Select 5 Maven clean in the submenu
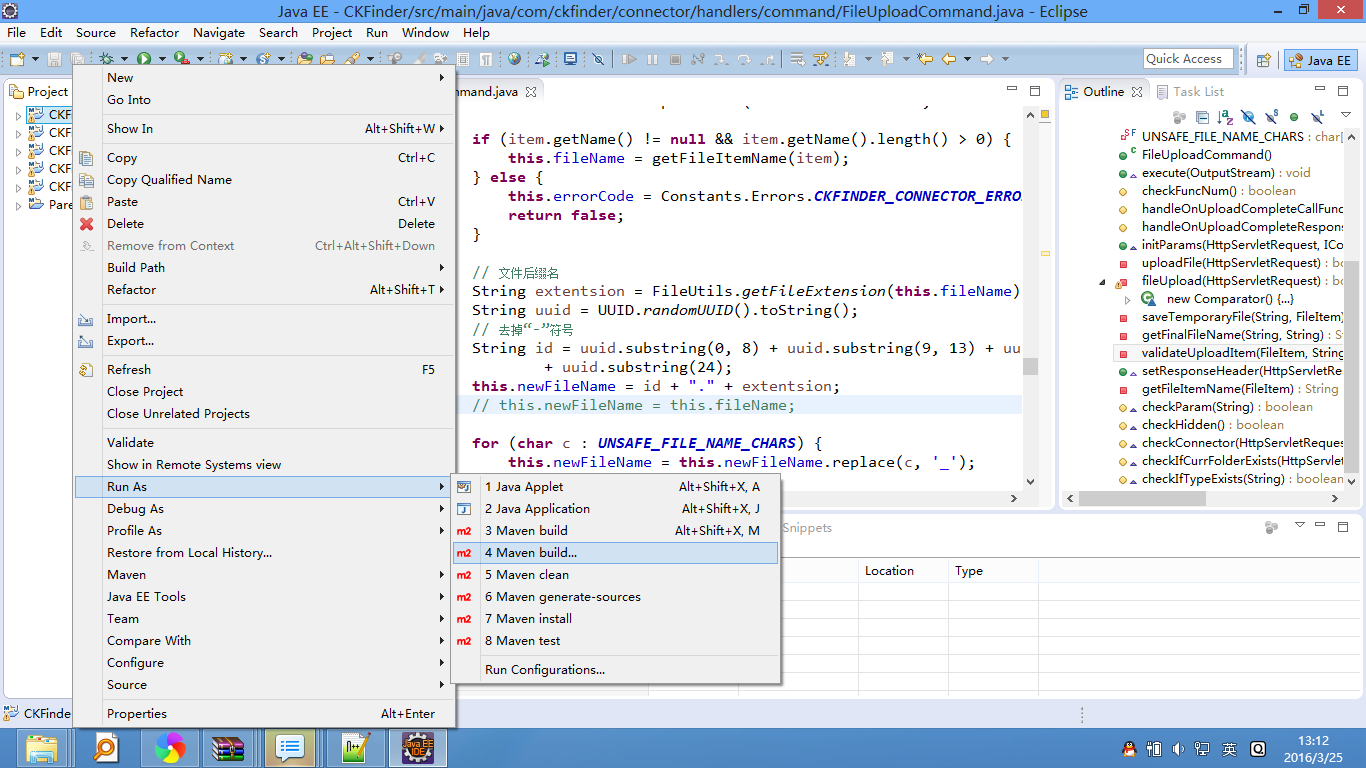The width and height of the screenshot is (1366, 768). [615, 575]
